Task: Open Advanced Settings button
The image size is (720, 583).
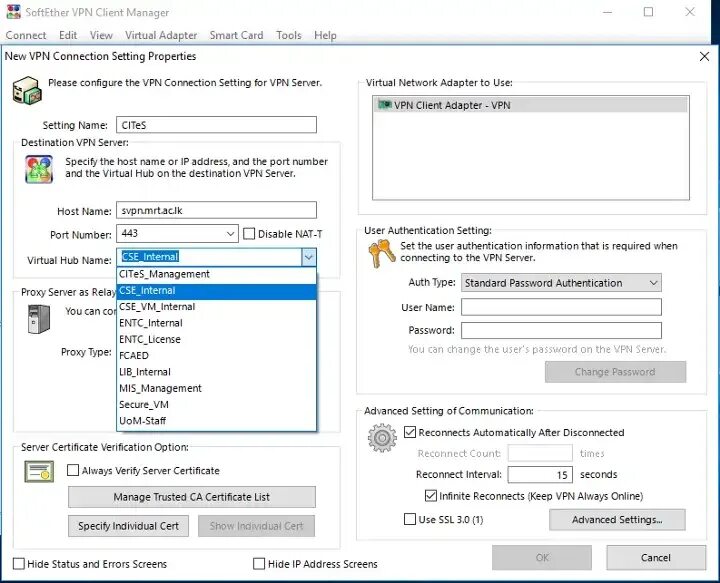Action: [x=617, y=520]
